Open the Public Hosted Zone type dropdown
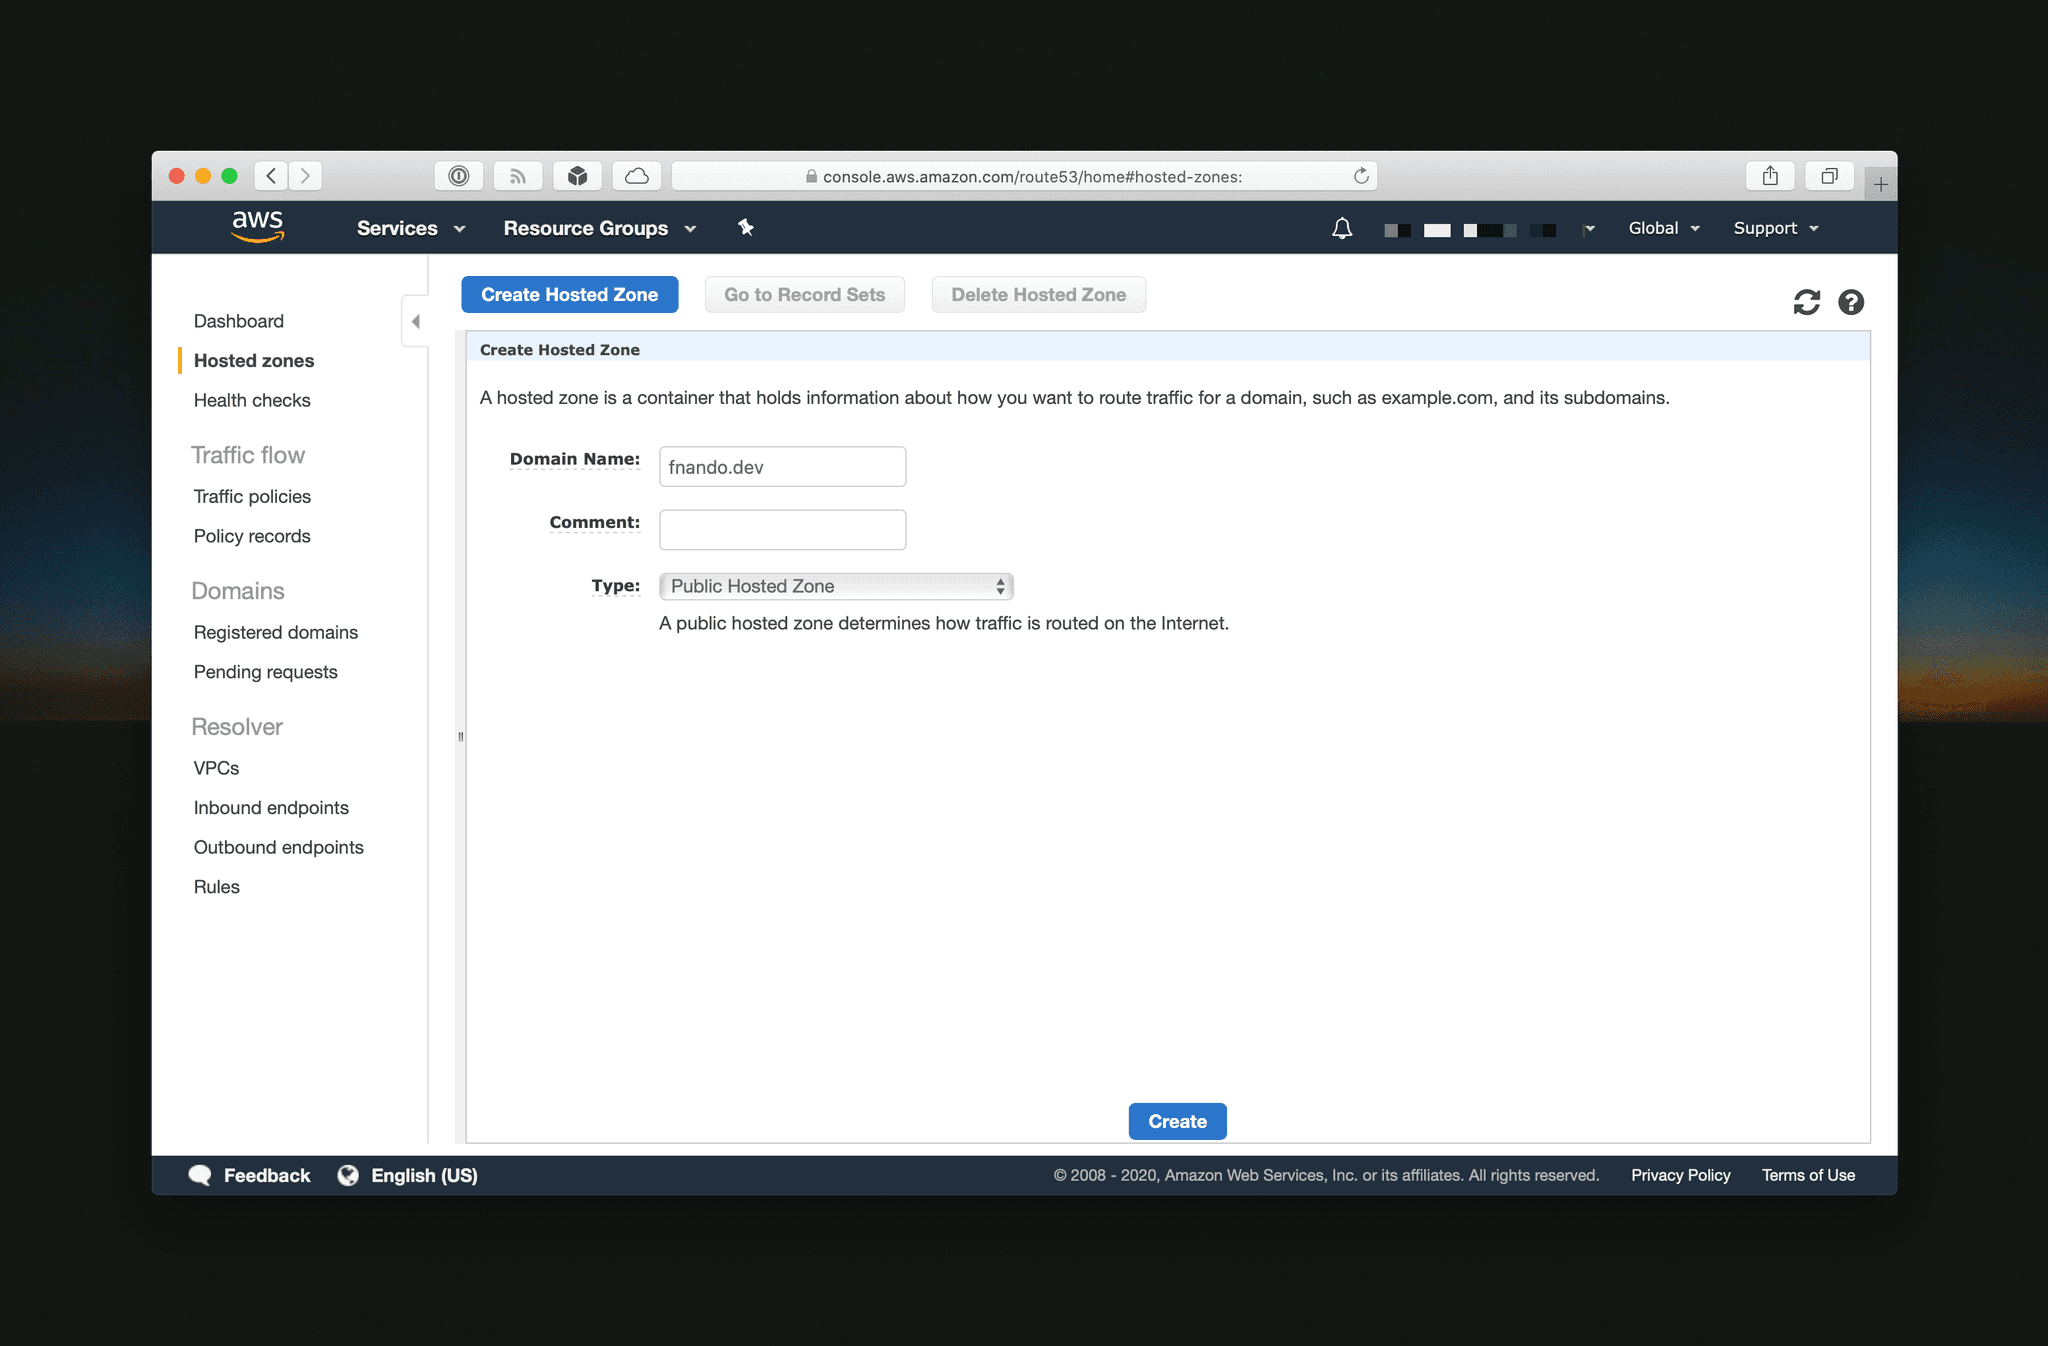Image resolution: width=2048 pixels, height=1346 pixels. point(835,586)
